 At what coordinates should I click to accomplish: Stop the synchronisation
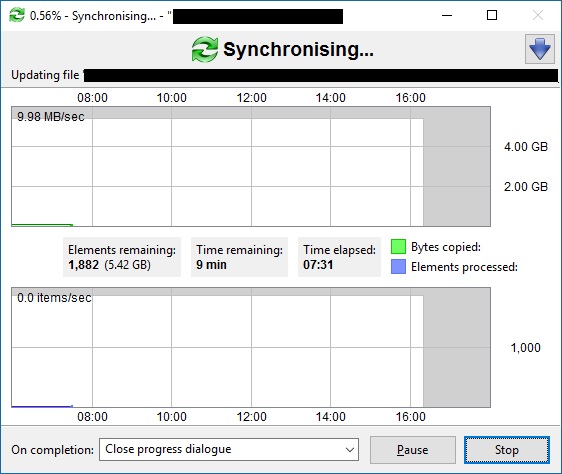[506, 450]
